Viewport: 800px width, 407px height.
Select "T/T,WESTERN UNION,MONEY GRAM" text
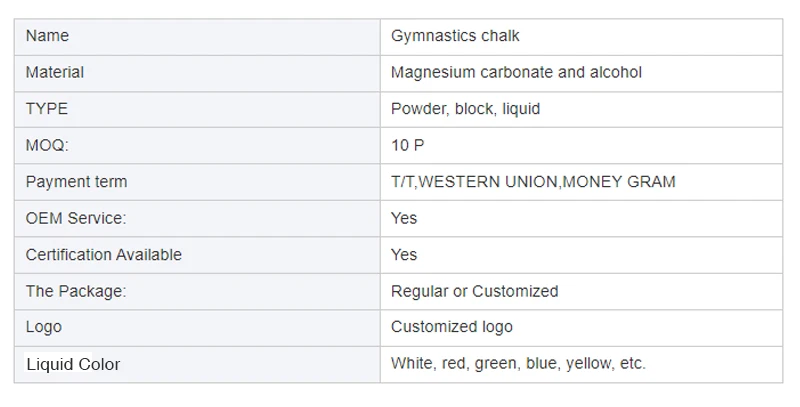coord(533,182)
